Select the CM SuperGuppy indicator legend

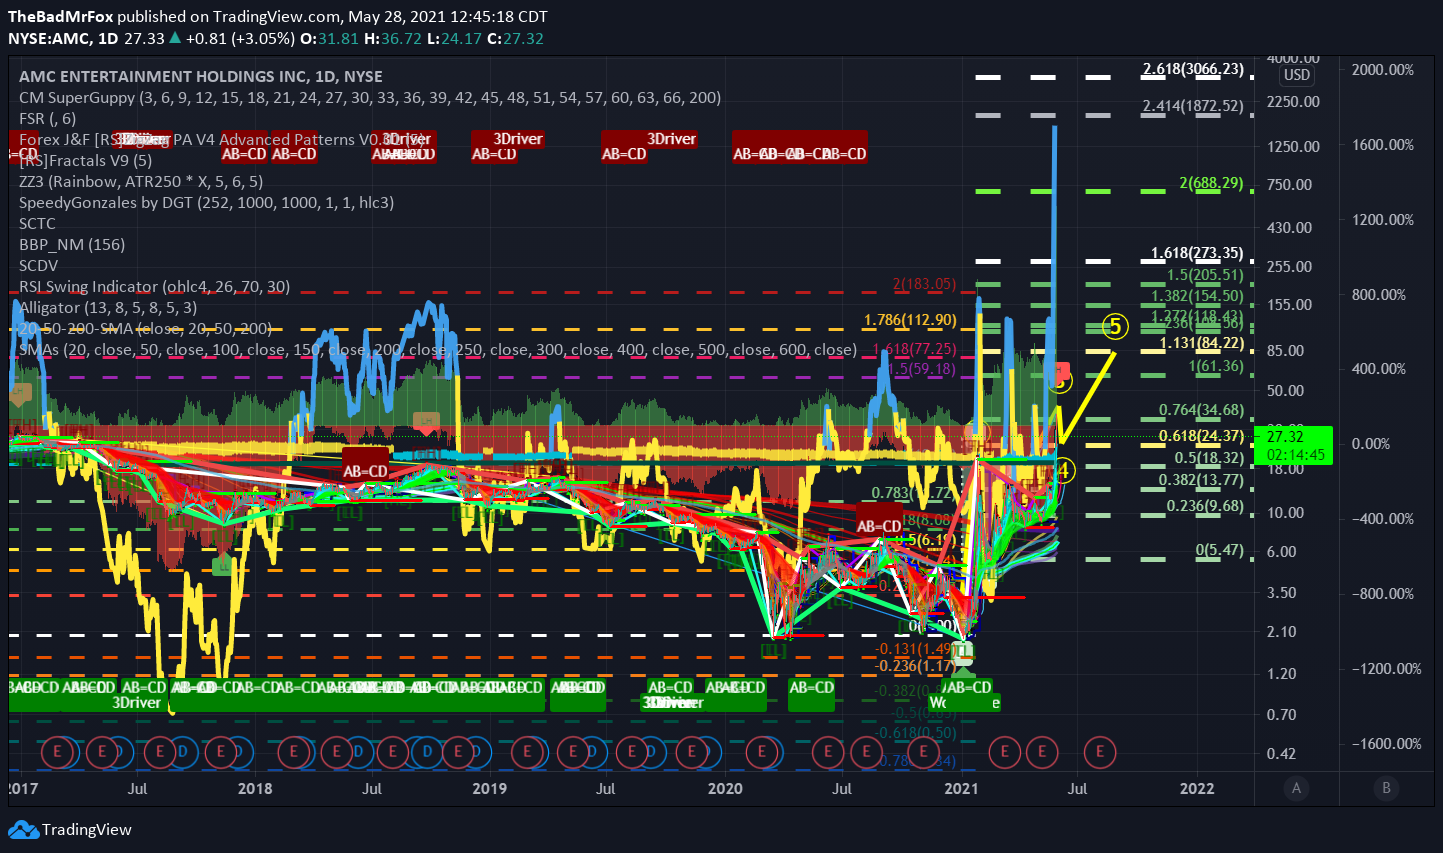(370, 97)
